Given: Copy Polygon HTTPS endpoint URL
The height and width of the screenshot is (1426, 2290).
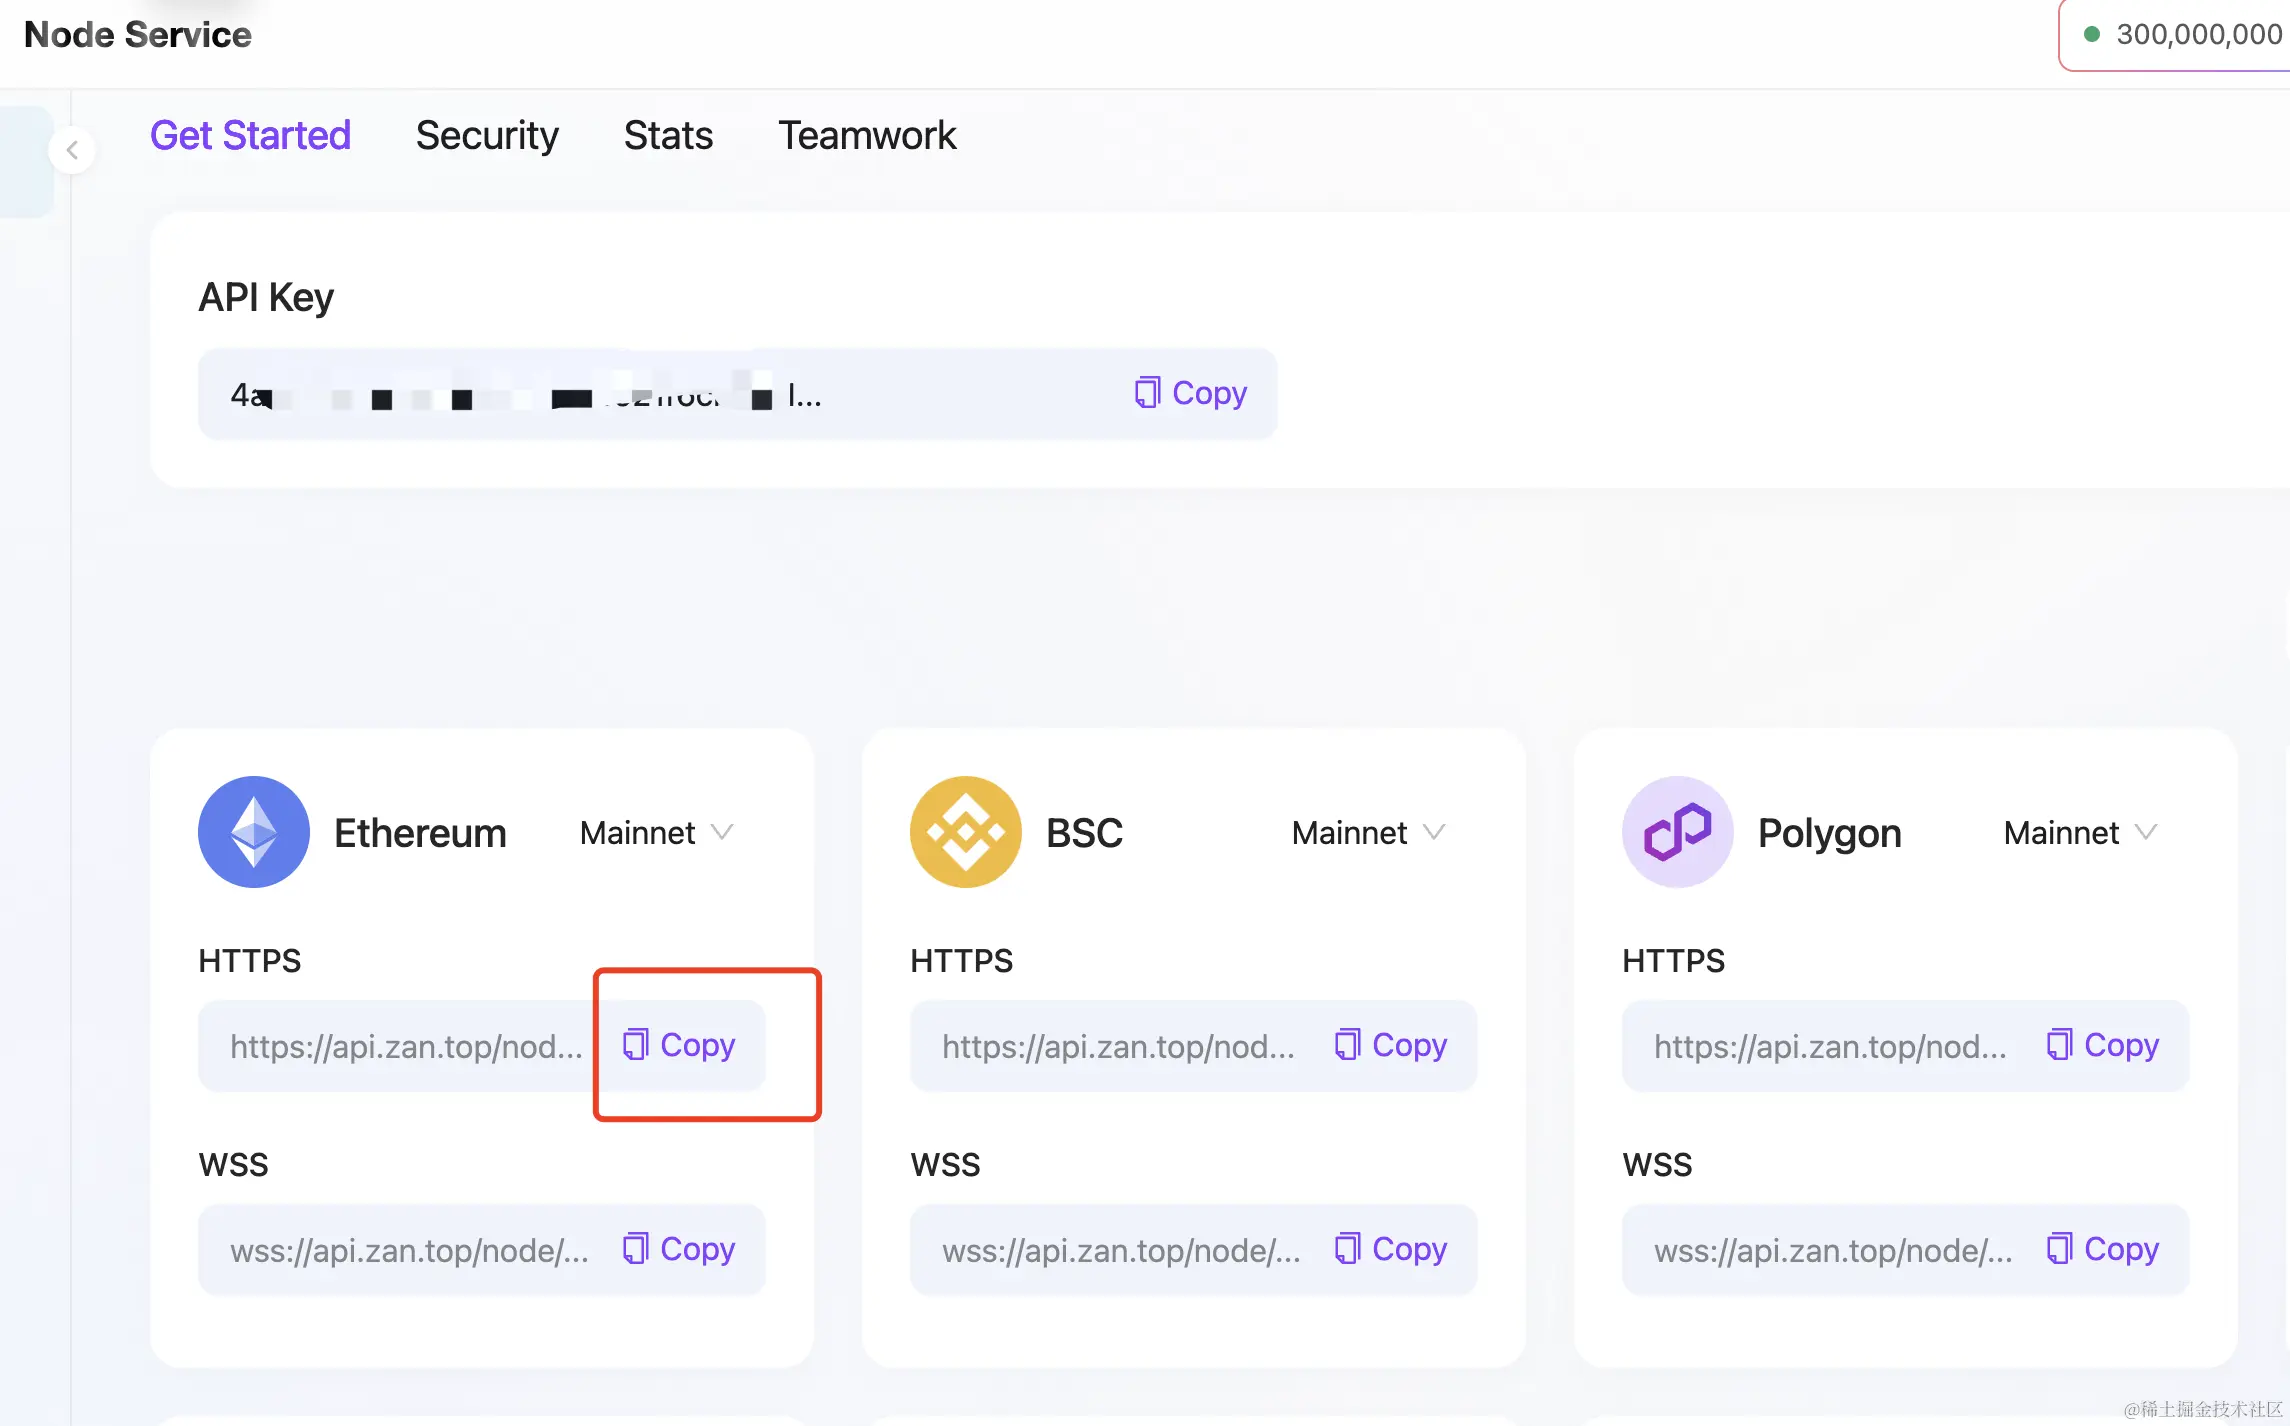Looking at the screenshot, I should (x=2103, y=1045).
